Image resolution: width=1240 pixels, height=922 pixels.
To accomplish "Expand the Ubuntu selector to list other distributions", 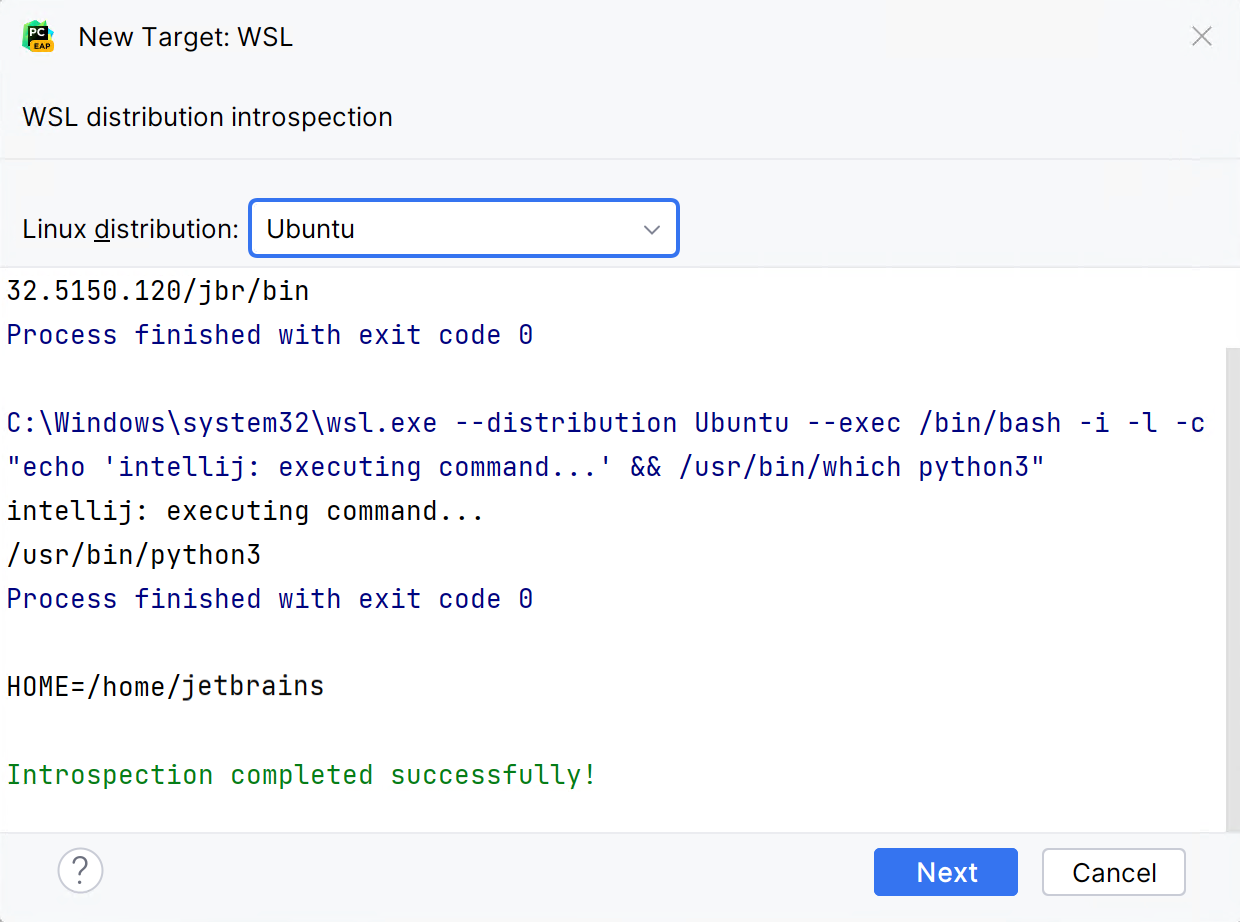I will coord(652,229).
